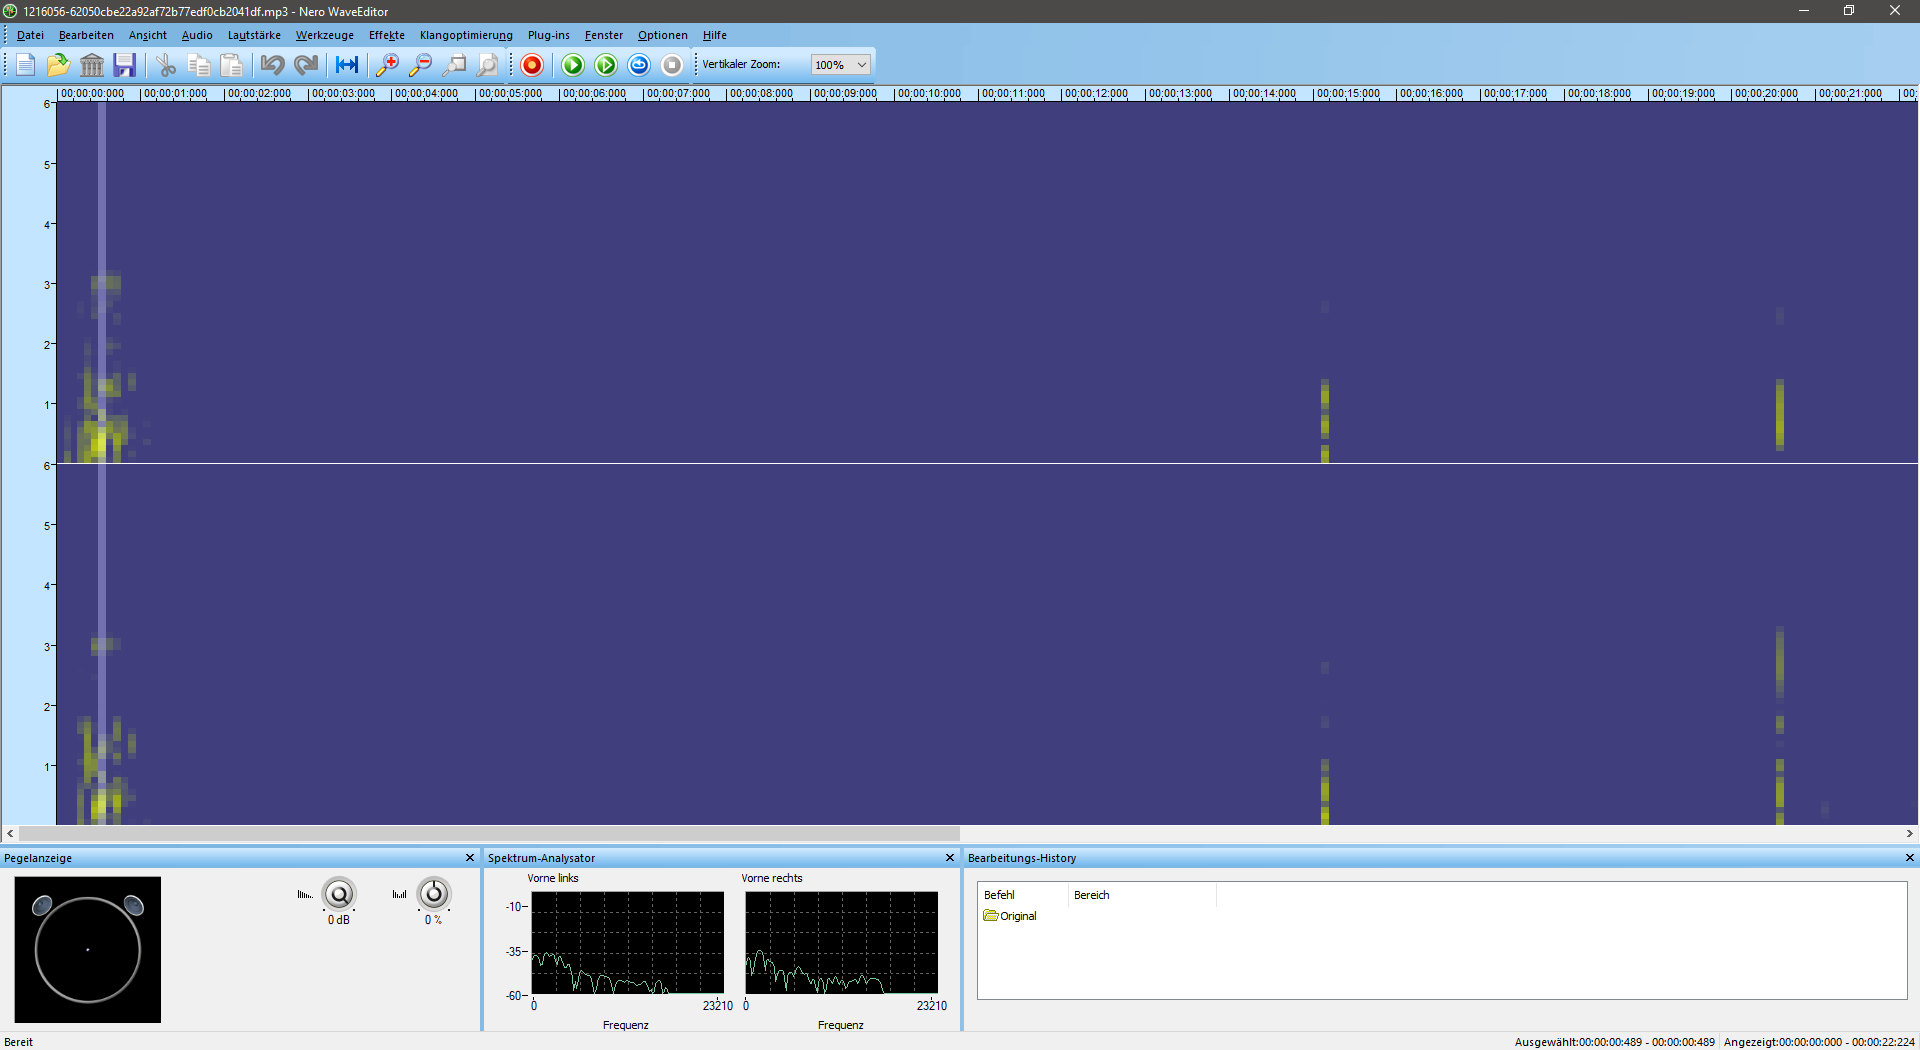Image resolution: width=1920 pixels, height=1050 pixels.
Task: Click the "0 dB" value label
Action: [x=339, y=920]
